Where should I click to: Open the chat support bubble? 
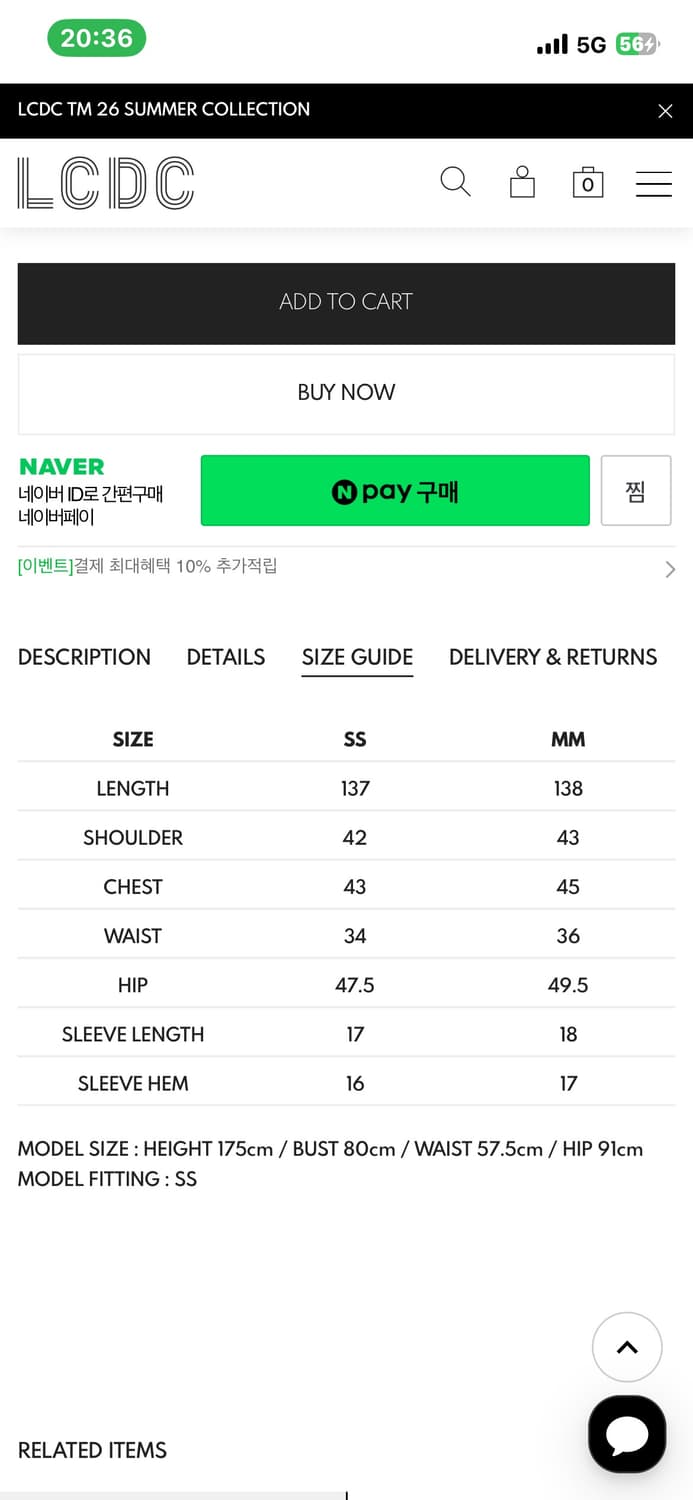coord(627,1434)
